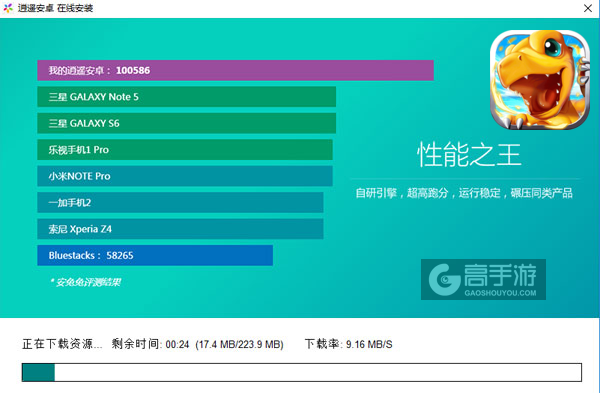The height and width of the screenshot is (393, 600).
Task: Select the 一加手机2 bar
Action: 180,202
